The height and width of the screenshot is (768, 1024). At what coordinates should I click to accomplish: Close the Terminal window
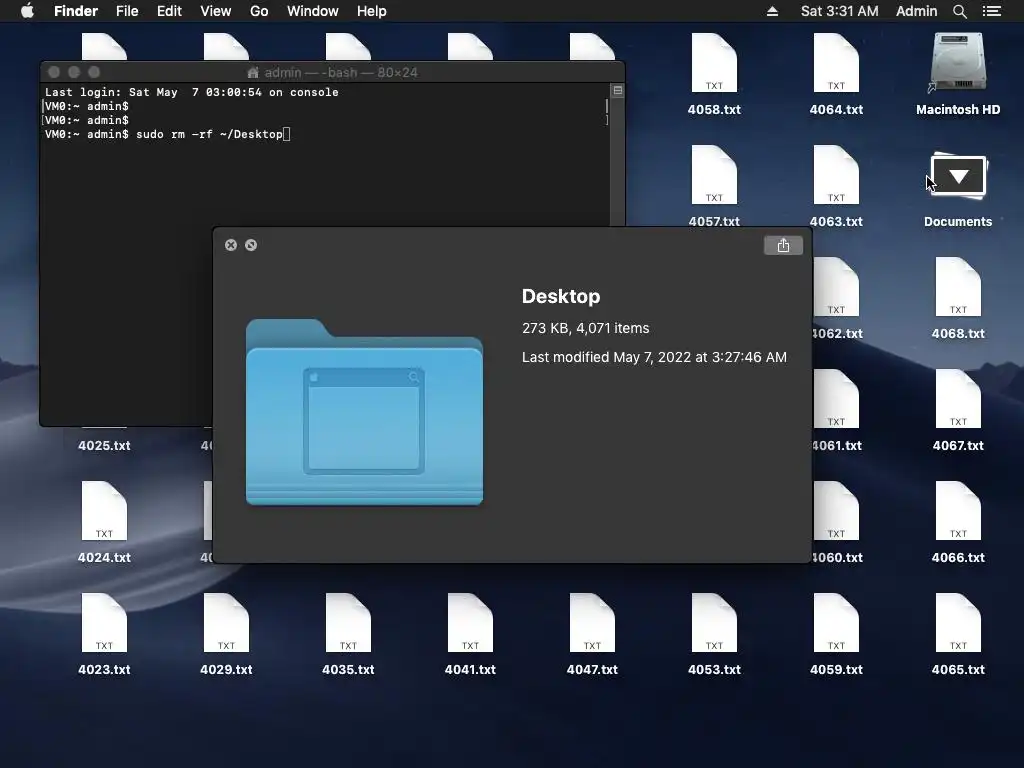54,72
